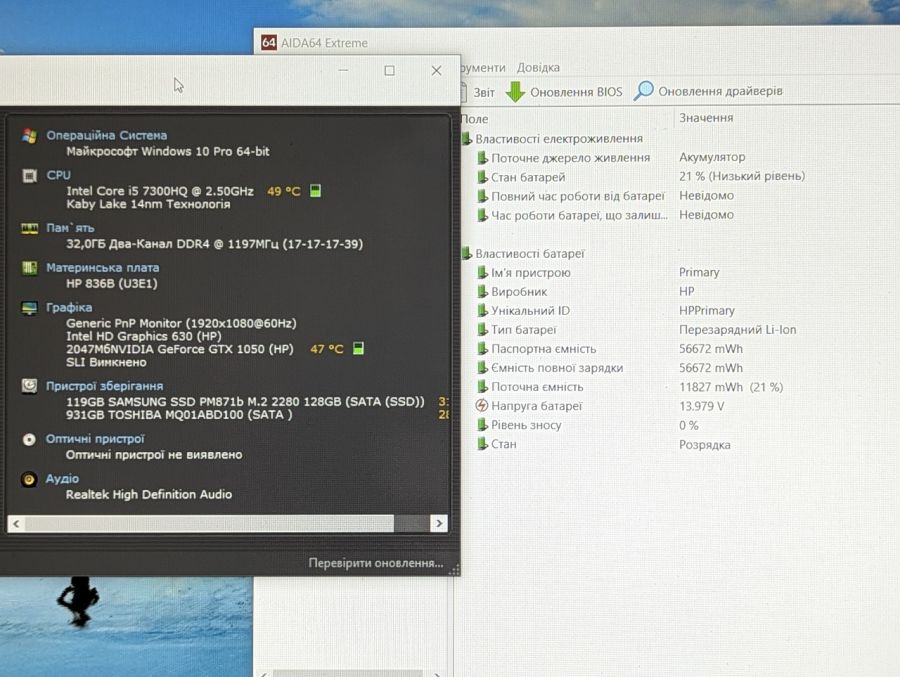The height and width of the screenshot is (677, 900).
Task: Open the Материнська плата section link
Action: 103,268
